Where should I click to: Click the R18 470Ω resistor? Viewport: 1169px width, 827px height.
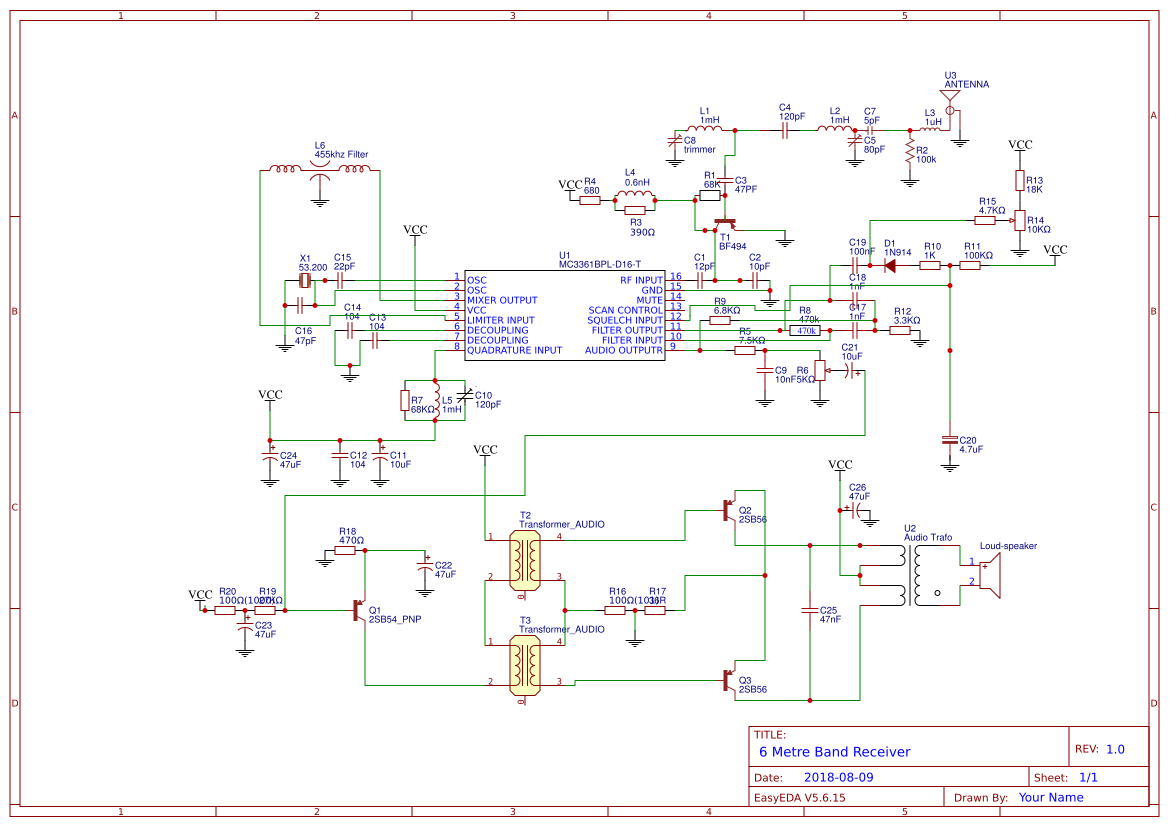coord(345,550)
